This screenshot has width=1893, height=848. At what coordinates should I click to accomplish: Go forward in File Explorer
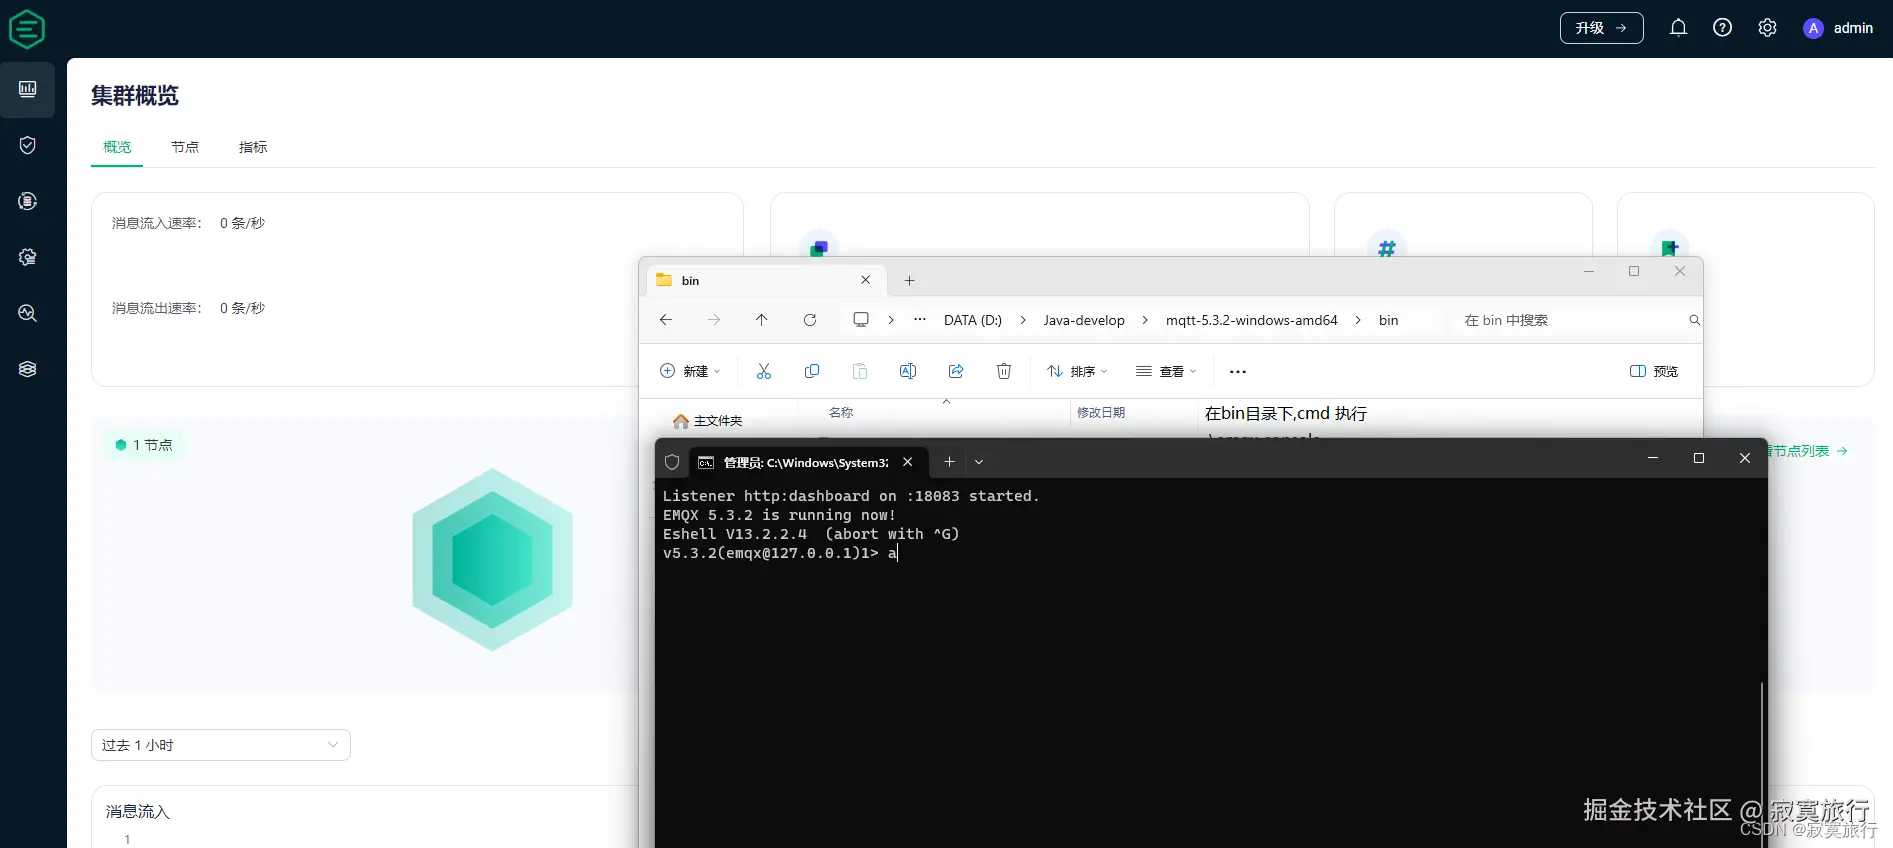click(x=714, y=320)
